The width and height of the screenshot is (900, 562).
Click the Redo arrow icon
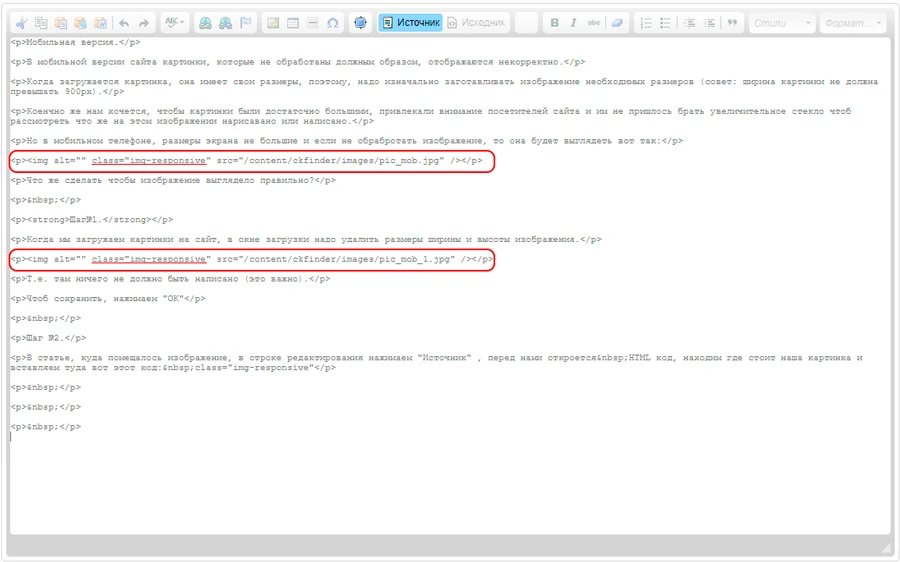[144, 22]
